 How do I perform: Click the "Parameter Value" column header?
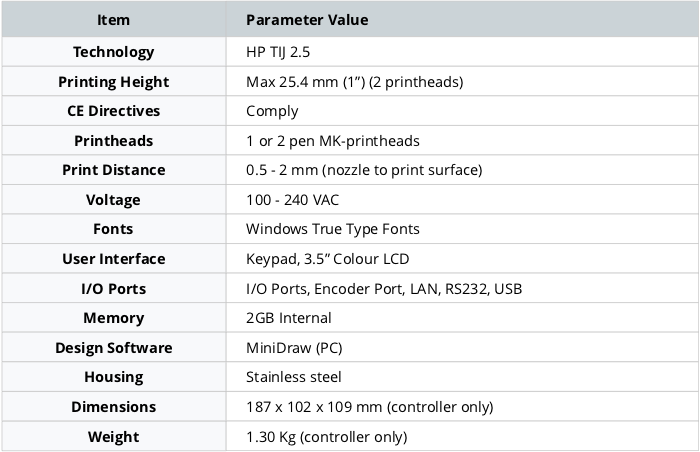[x=307, y=20]
